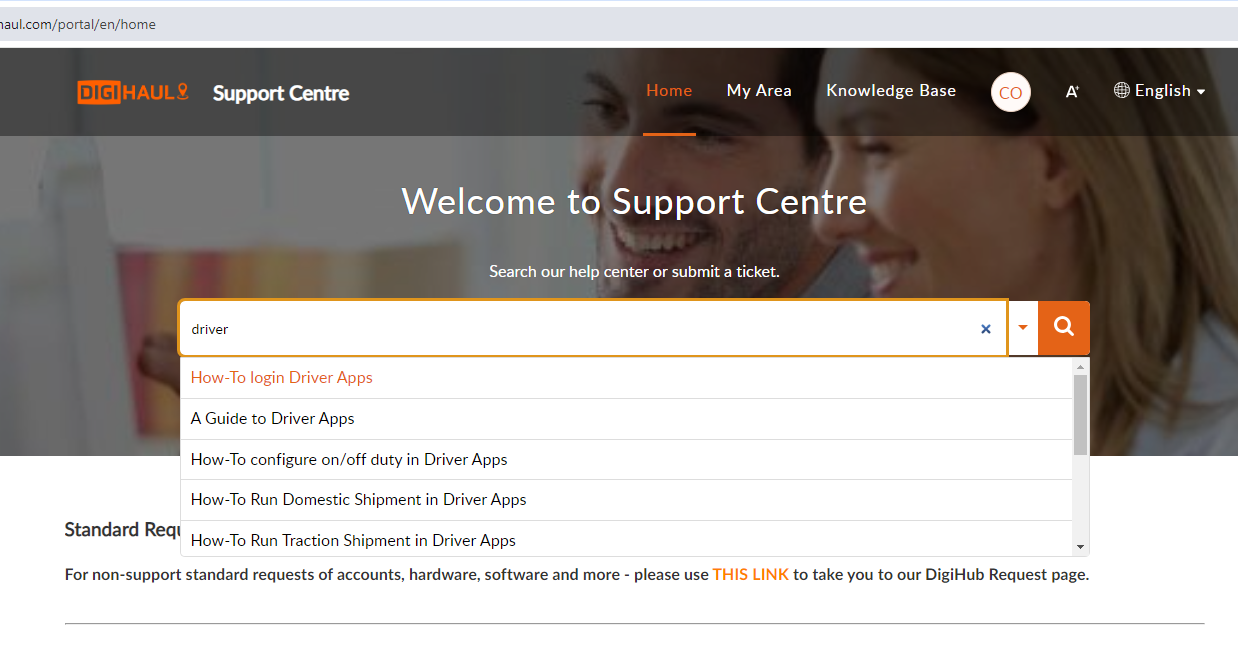Click the Search our help center text
The image size is (1238, 646).
(634, 272)
